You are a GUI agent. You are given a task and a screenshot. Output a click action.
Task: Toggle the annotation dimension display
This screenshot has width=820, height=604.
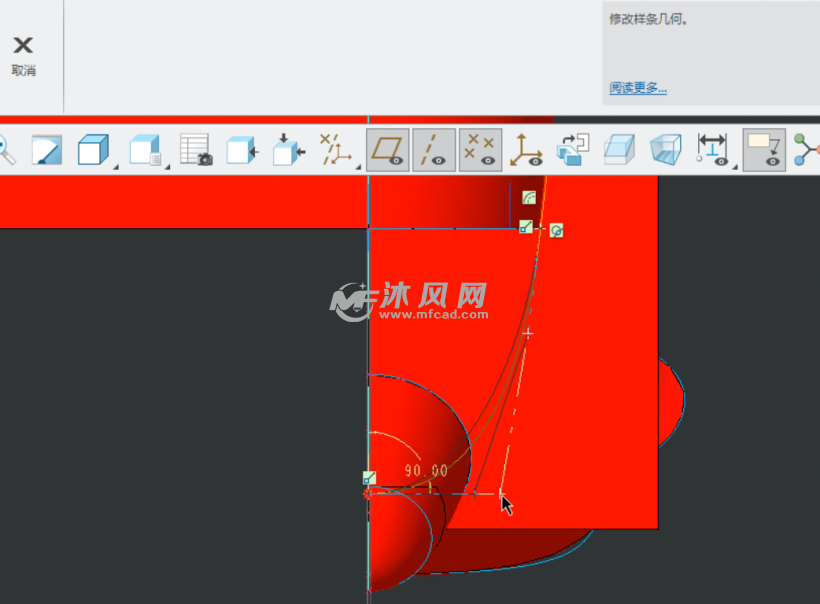click(712, 151)
